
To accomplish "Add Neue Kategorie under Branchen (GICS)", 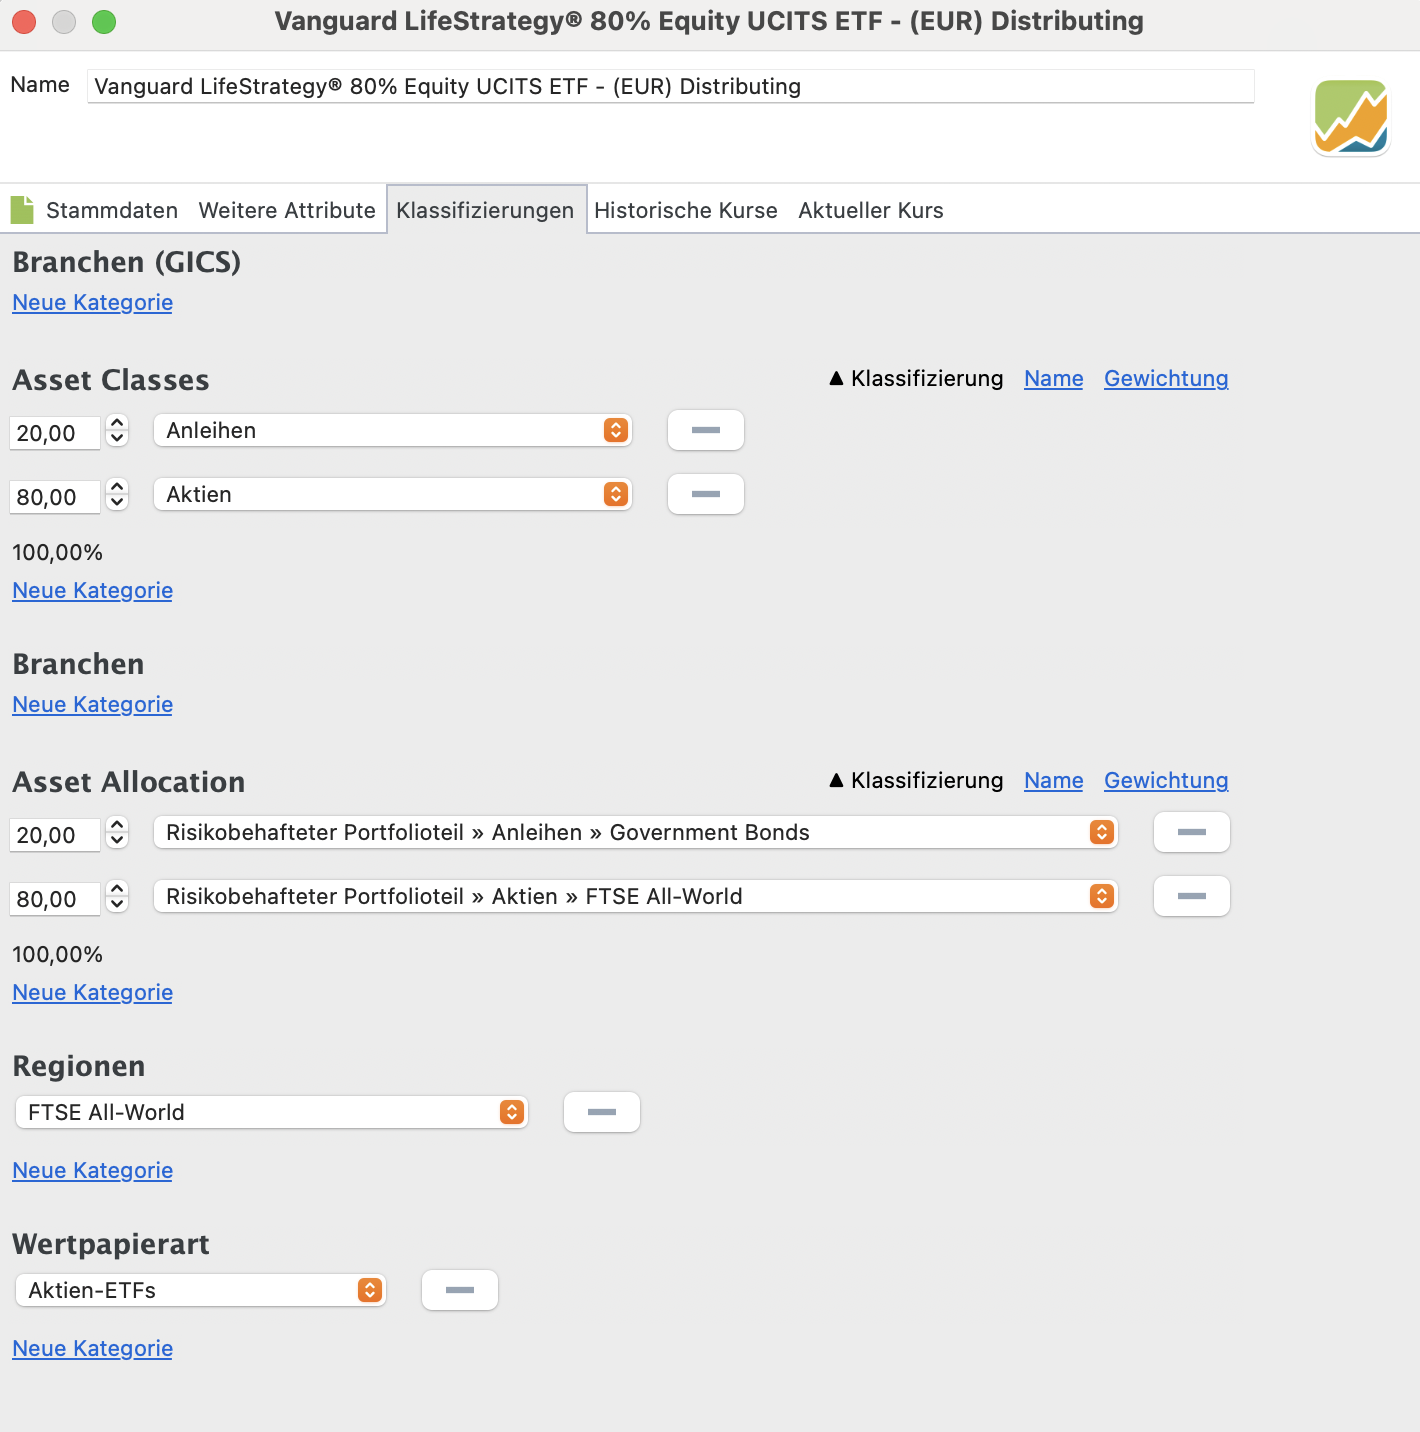I will click(92, 303).
